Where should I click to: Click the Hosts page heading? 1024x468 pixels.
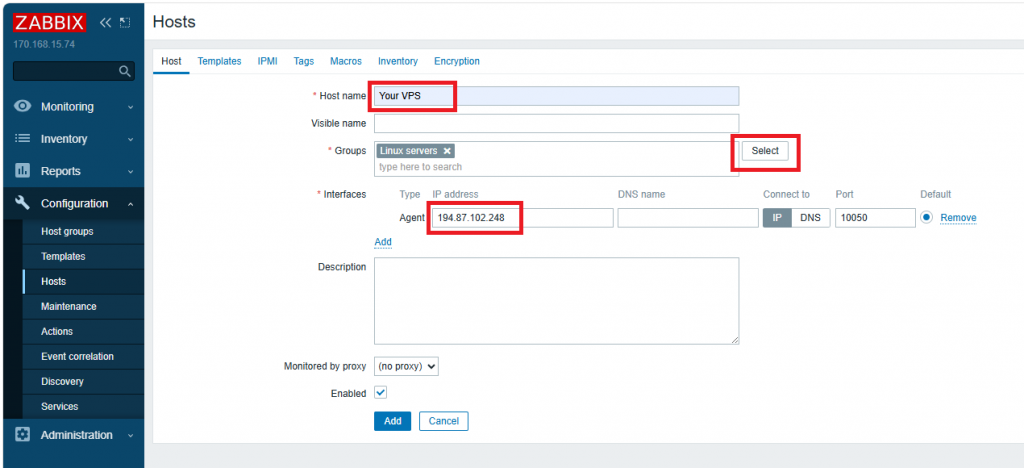click(x=174, y=22)
